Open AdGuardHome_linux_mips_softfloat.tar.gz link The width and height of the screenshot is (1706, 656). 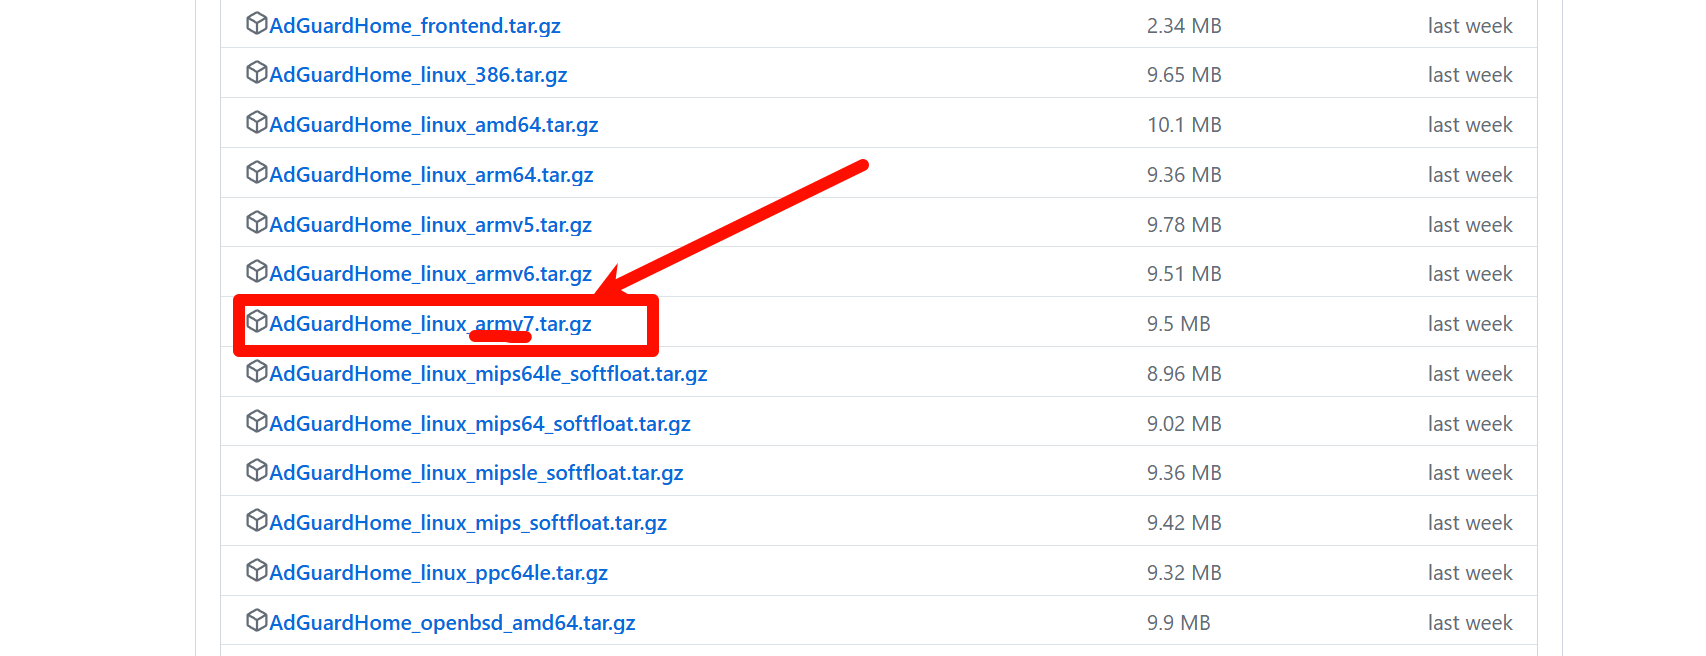click(x=468, y=523)
